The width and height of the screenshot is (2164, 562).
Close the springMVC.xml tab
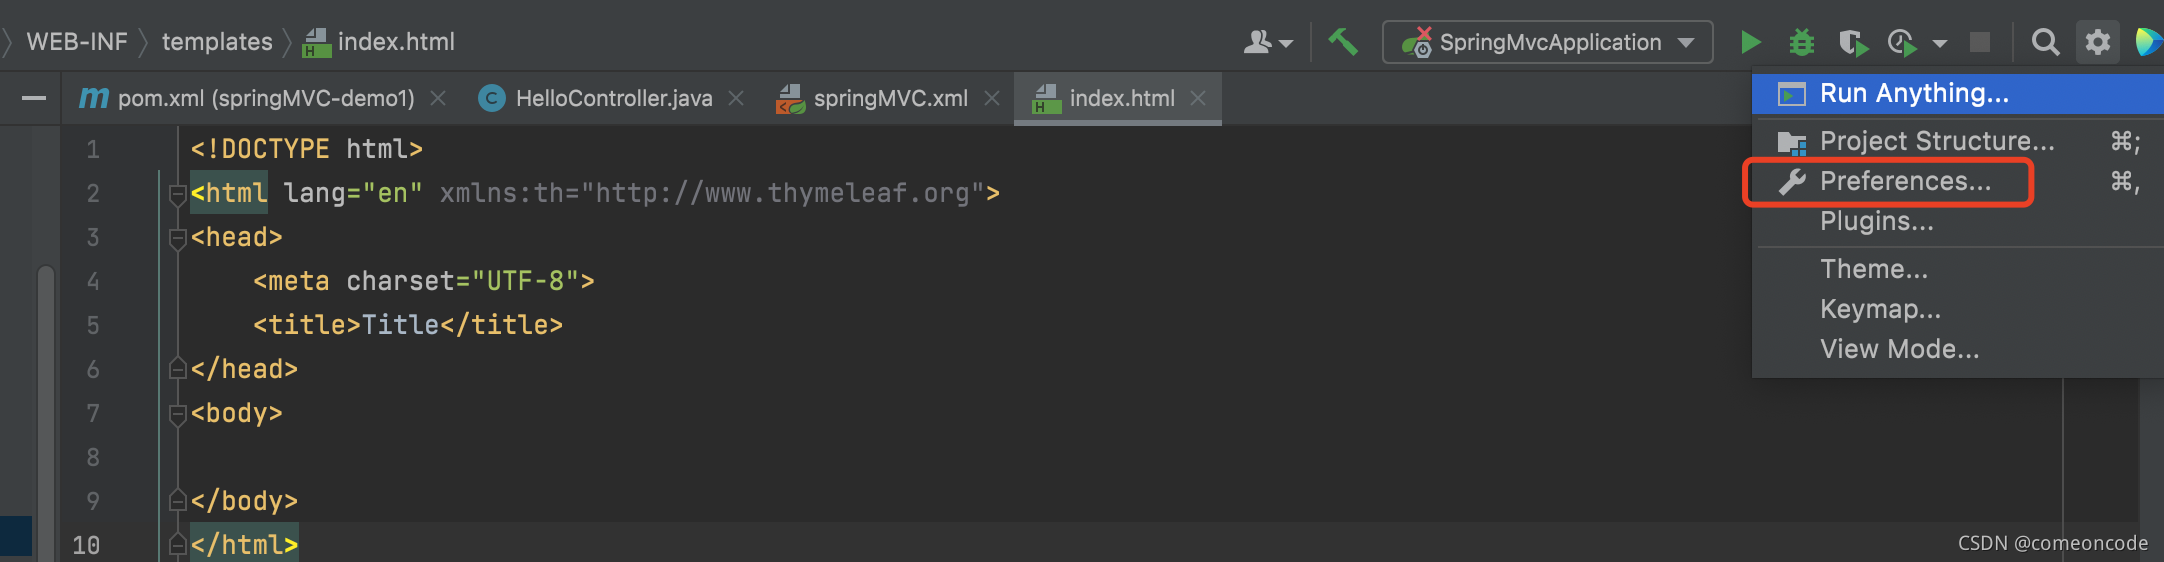click(x=992, y=98)
